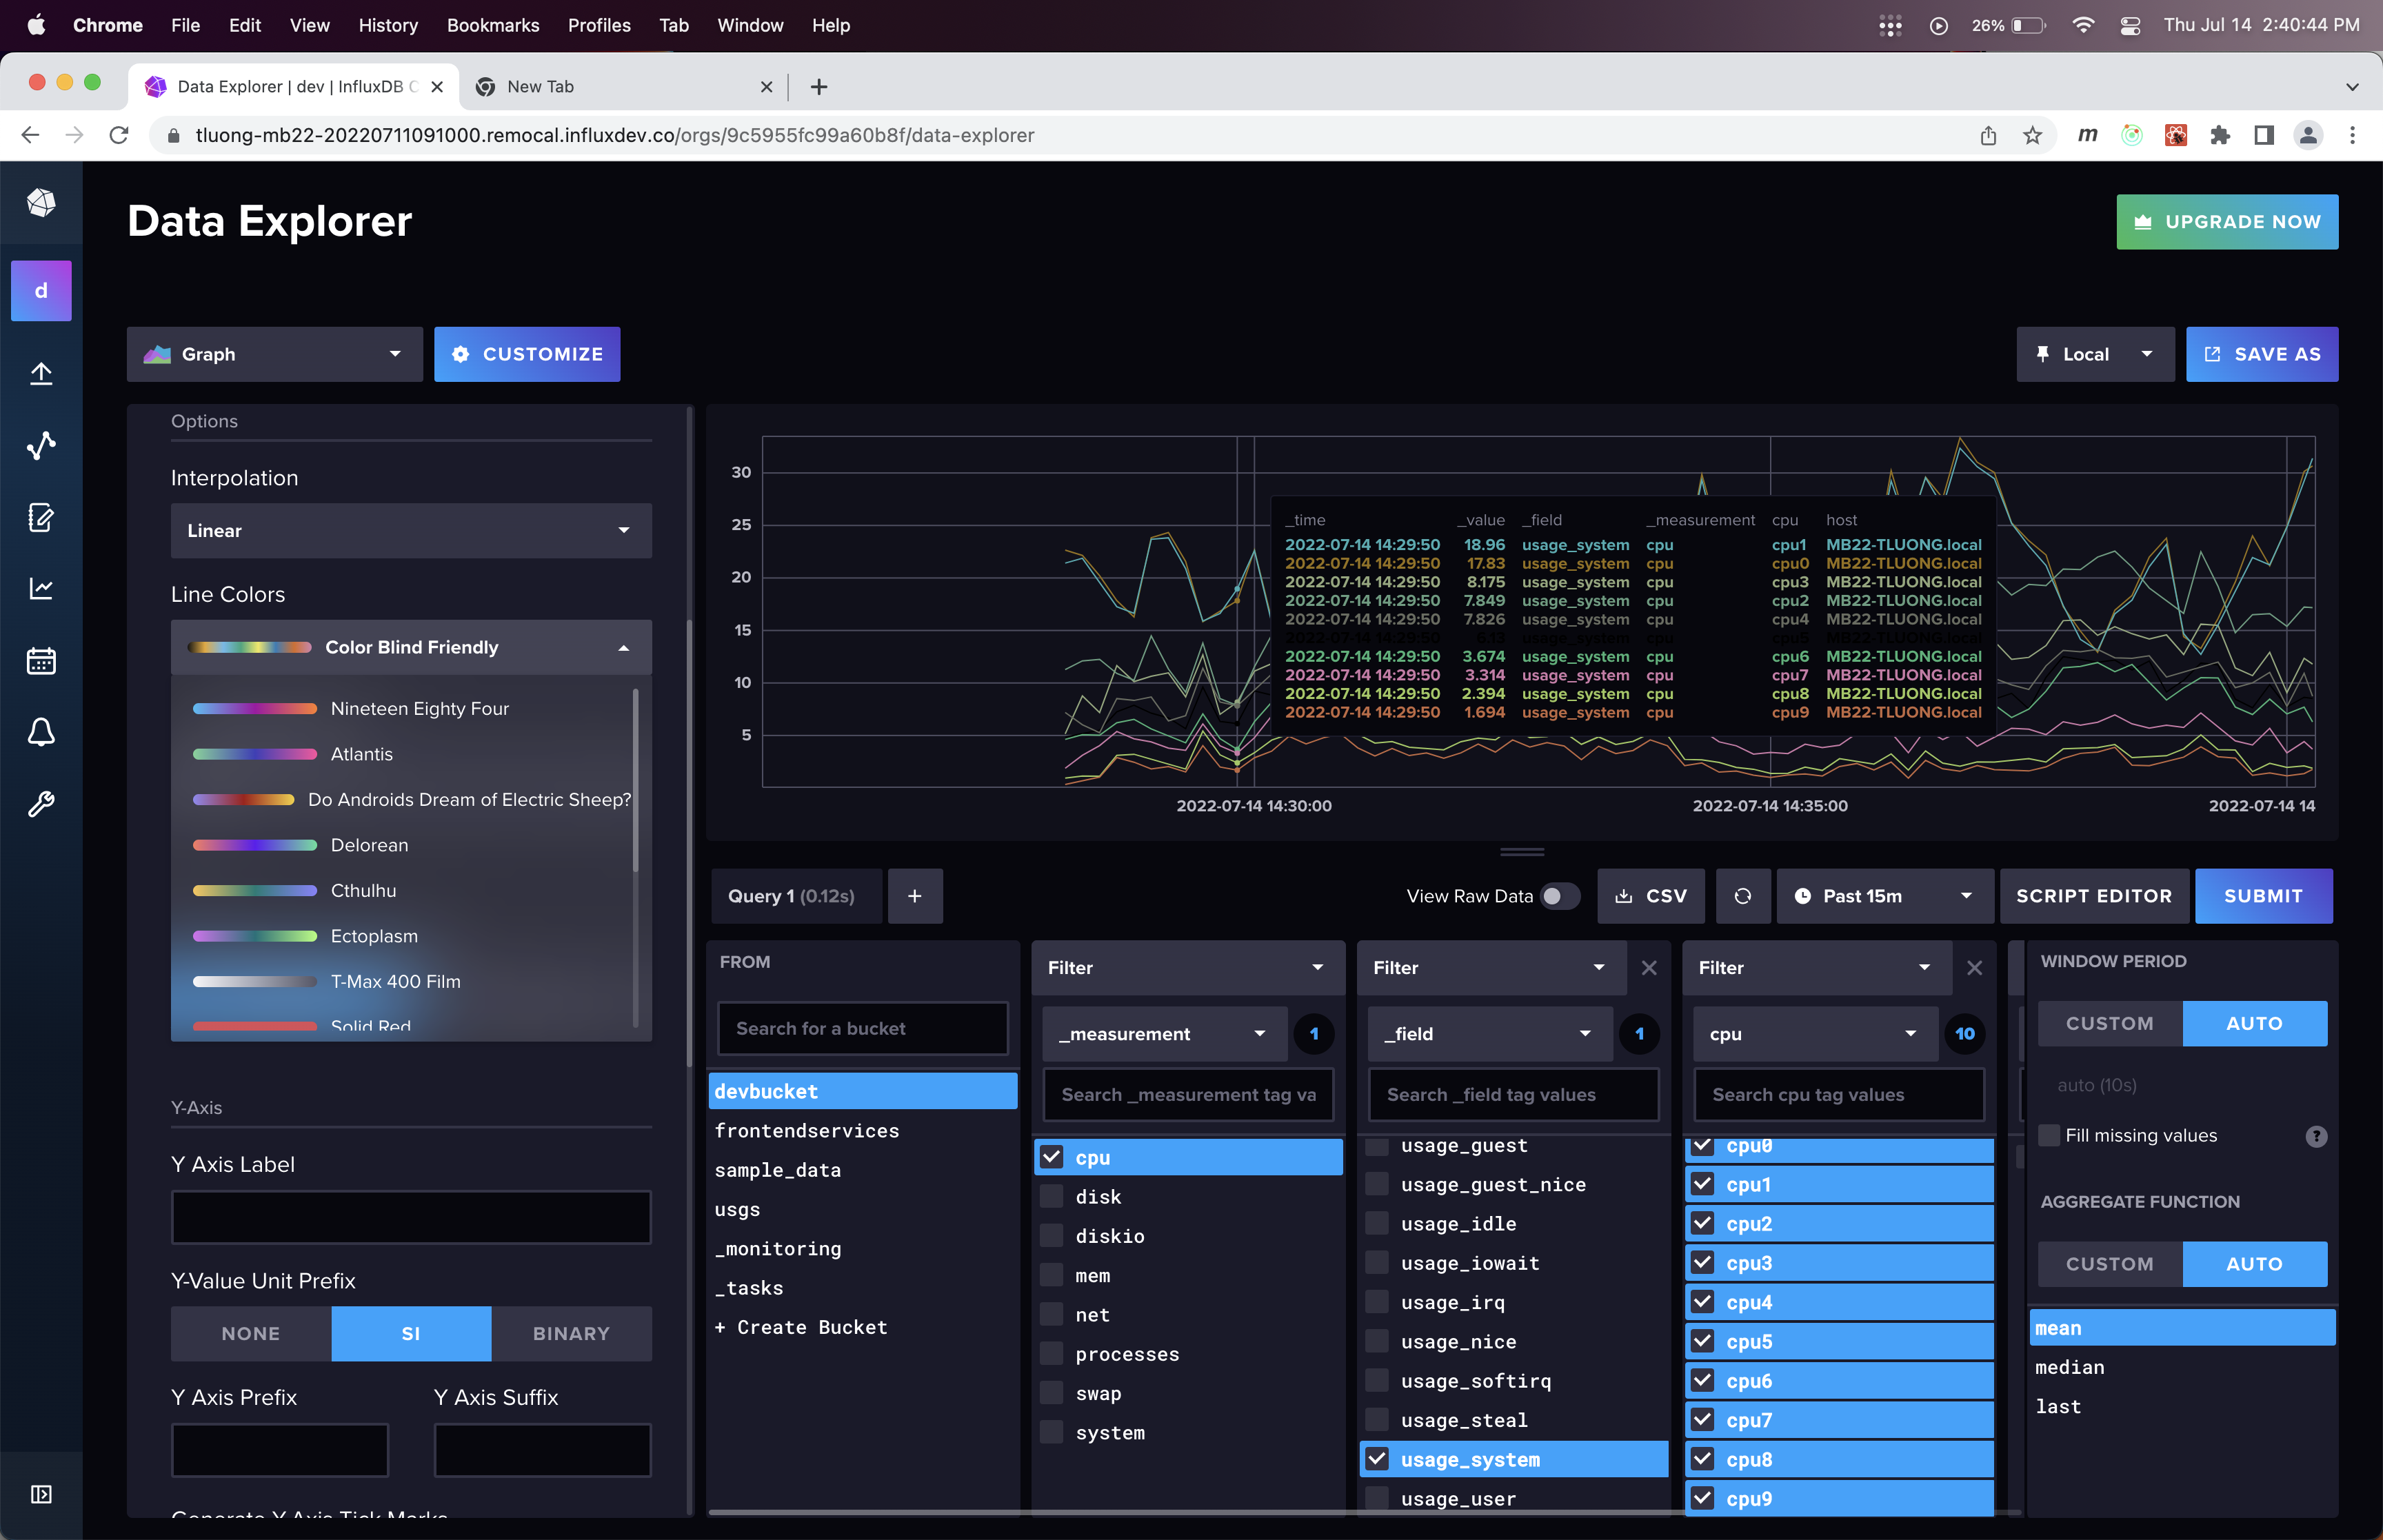Open the Bookmarks menu in menu bar
This screenshot has height=1540, width=2383.
(492, 25)
